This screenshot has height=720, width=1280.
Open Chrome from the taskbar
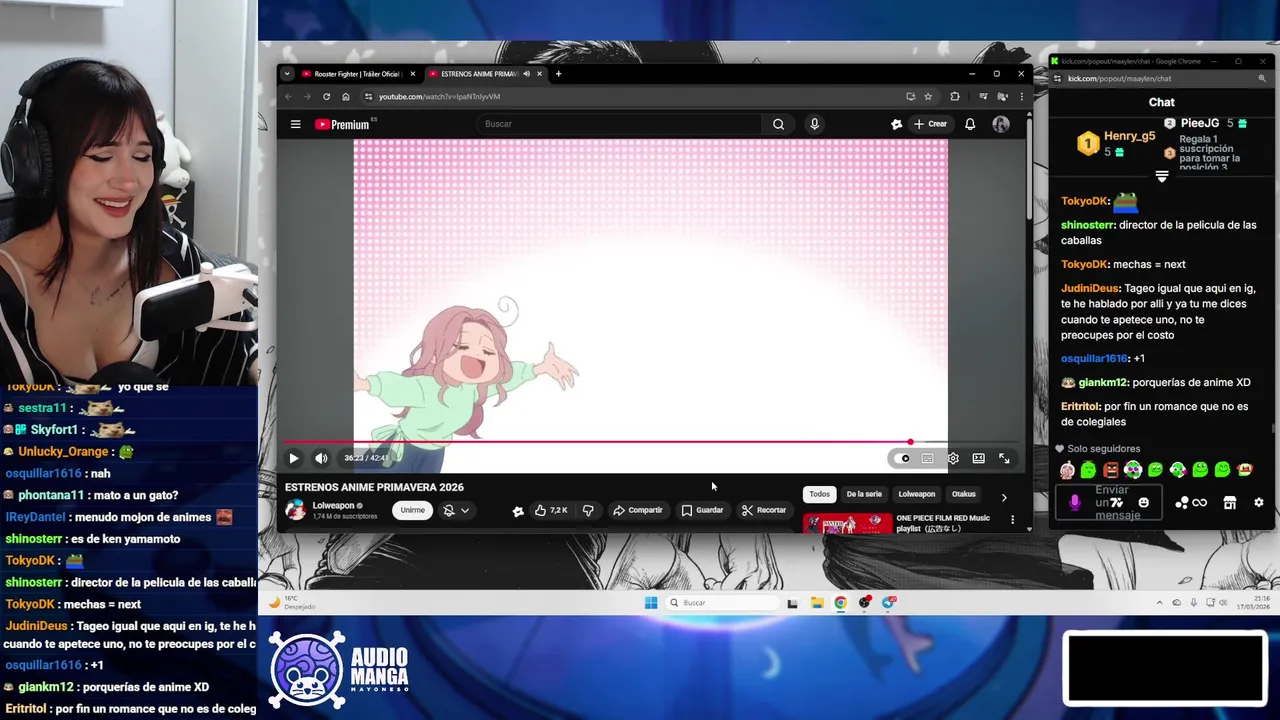tap(840, 603)
